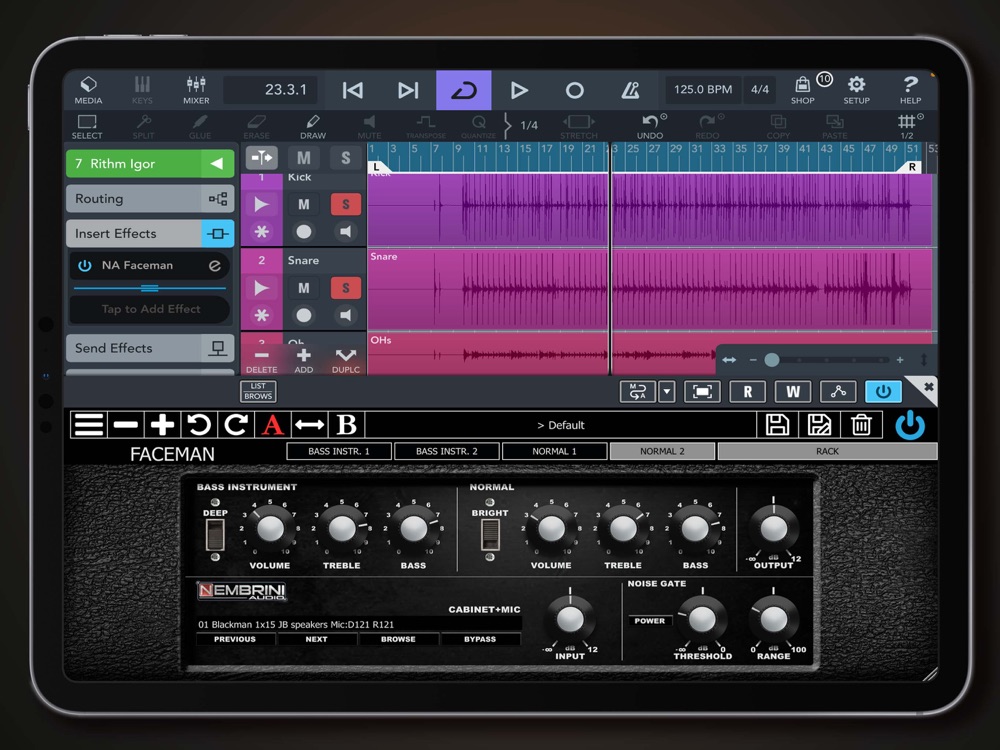Delete the selected track
Image resolution: width=1000 pixels, height=750 pixels.
pos(261,360)
